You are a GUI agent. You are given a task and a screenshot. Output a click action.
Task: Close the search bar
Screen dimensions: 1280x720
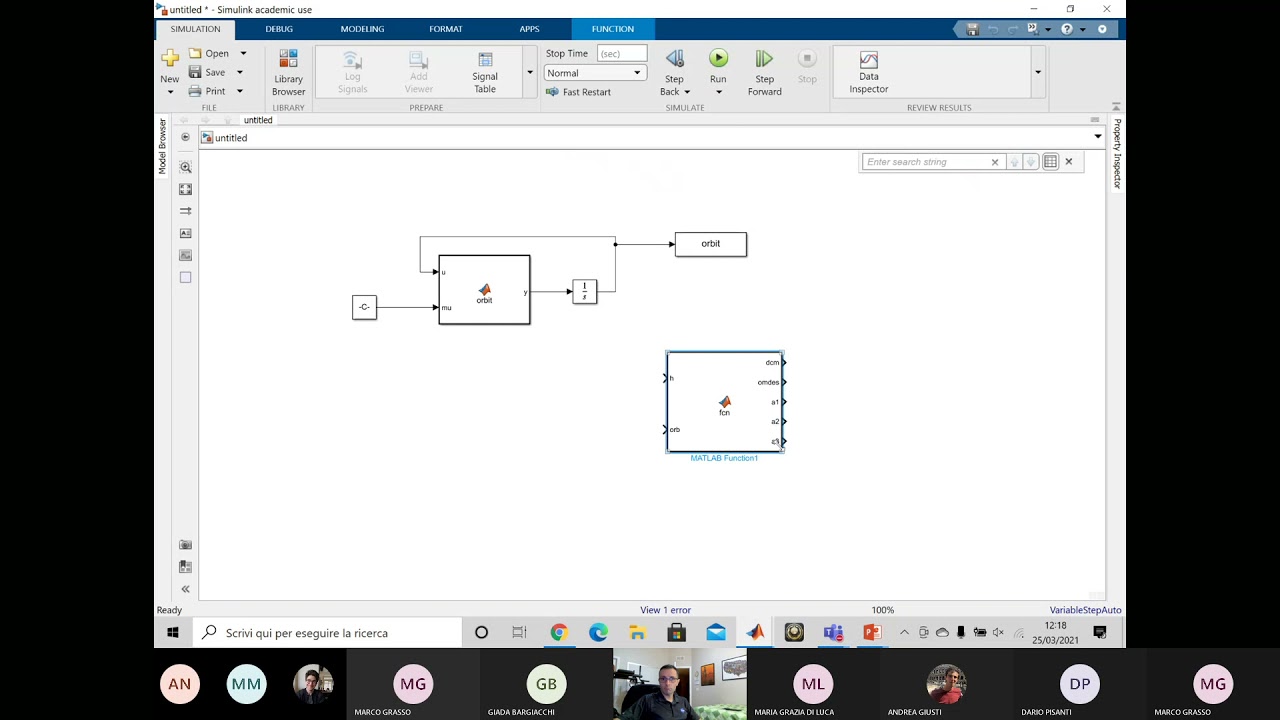(1068, 161)
